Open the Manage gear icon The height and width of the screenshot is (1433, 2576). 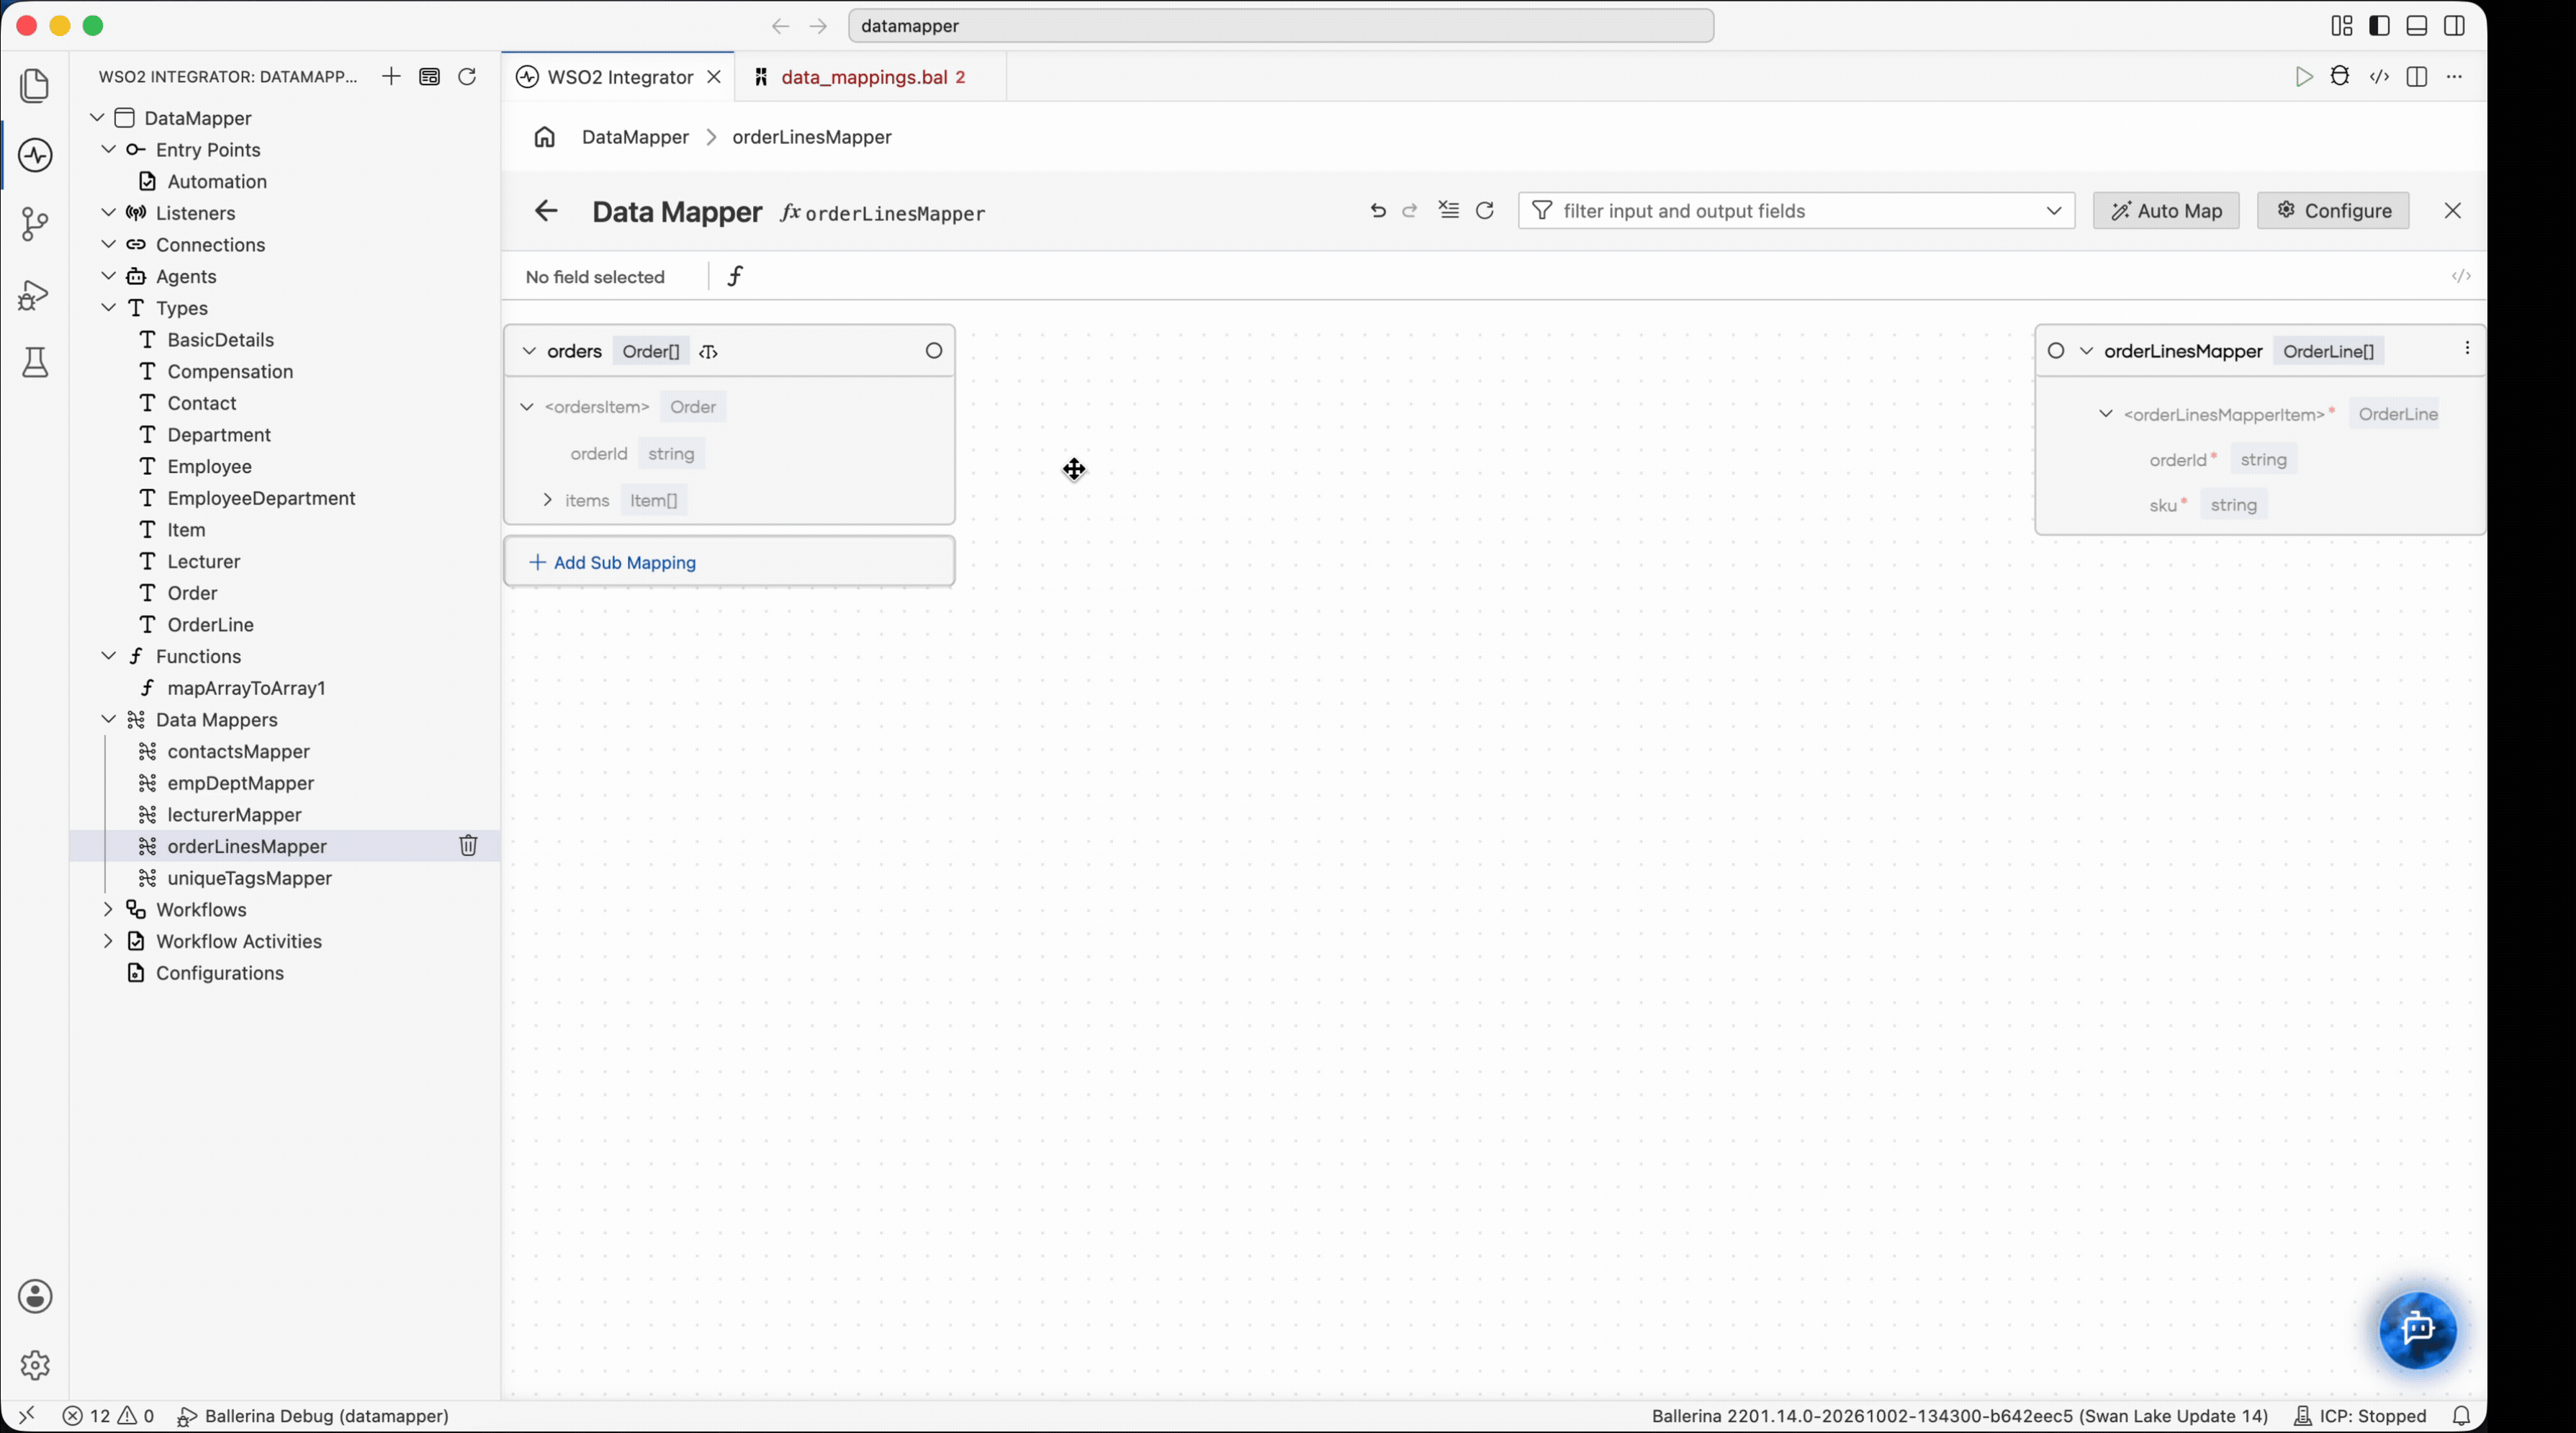pyautogui.click(x=35, y=1365)
